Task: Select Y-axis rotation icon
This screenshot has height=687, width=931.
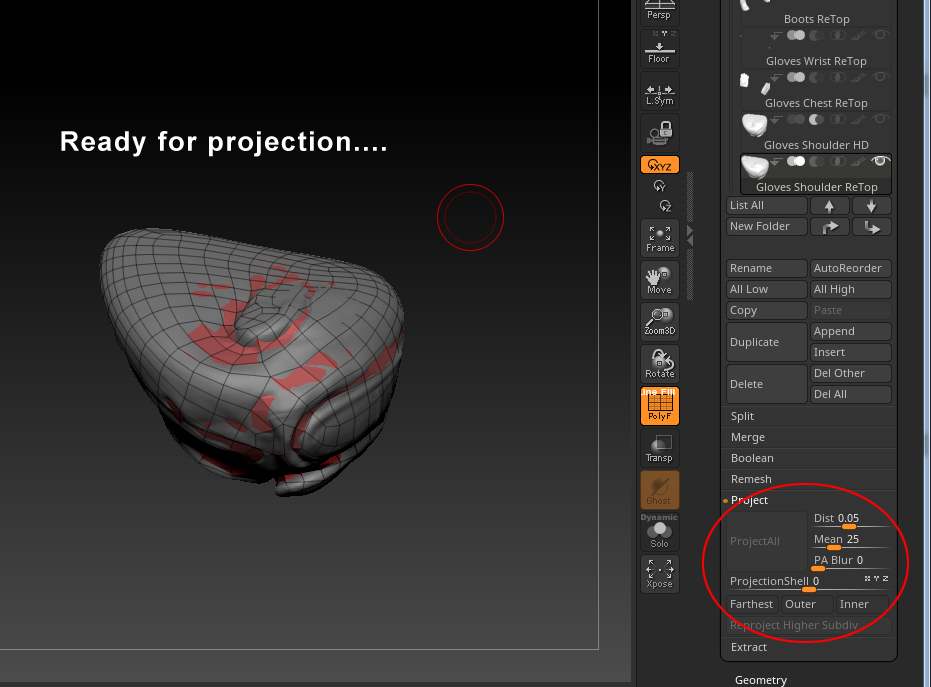Action: (660, 186)
